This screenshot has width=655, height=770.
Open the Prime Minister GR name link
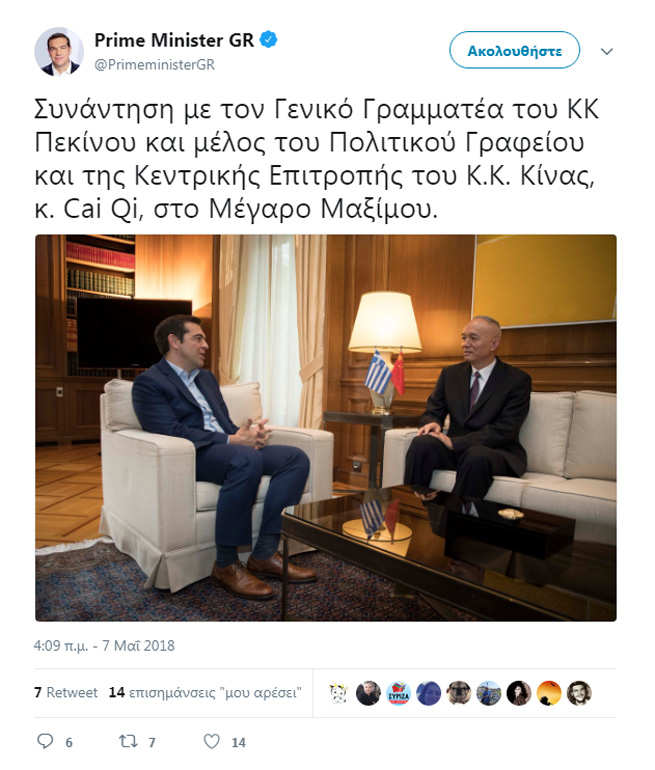click(x=174, y=40)
